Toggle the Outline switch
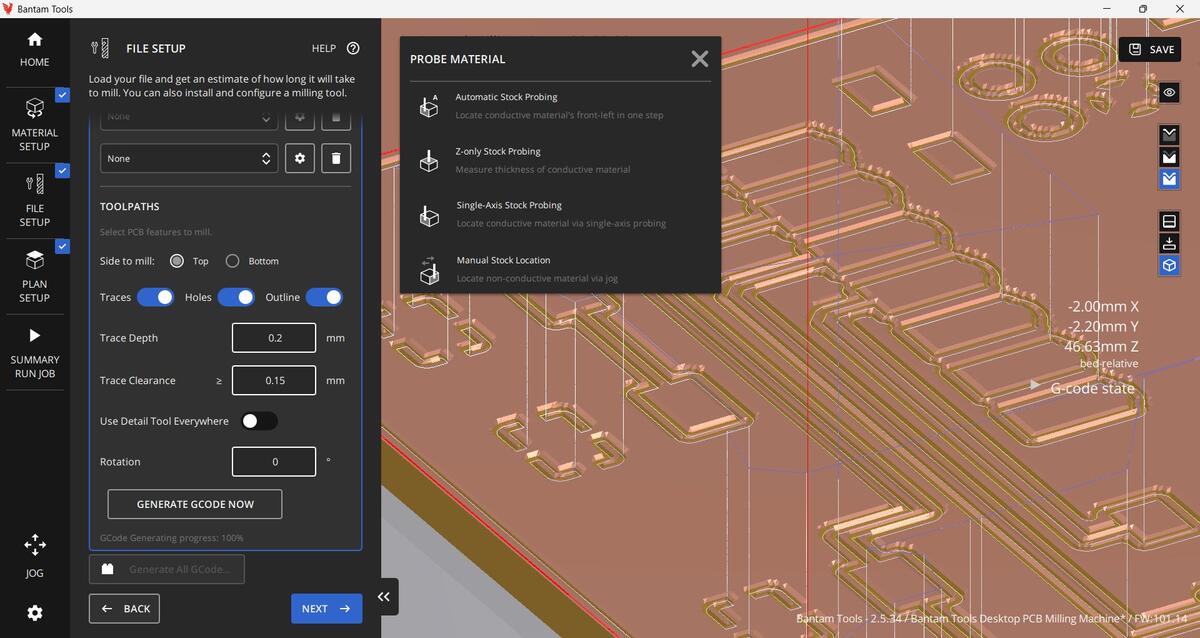 324,297
